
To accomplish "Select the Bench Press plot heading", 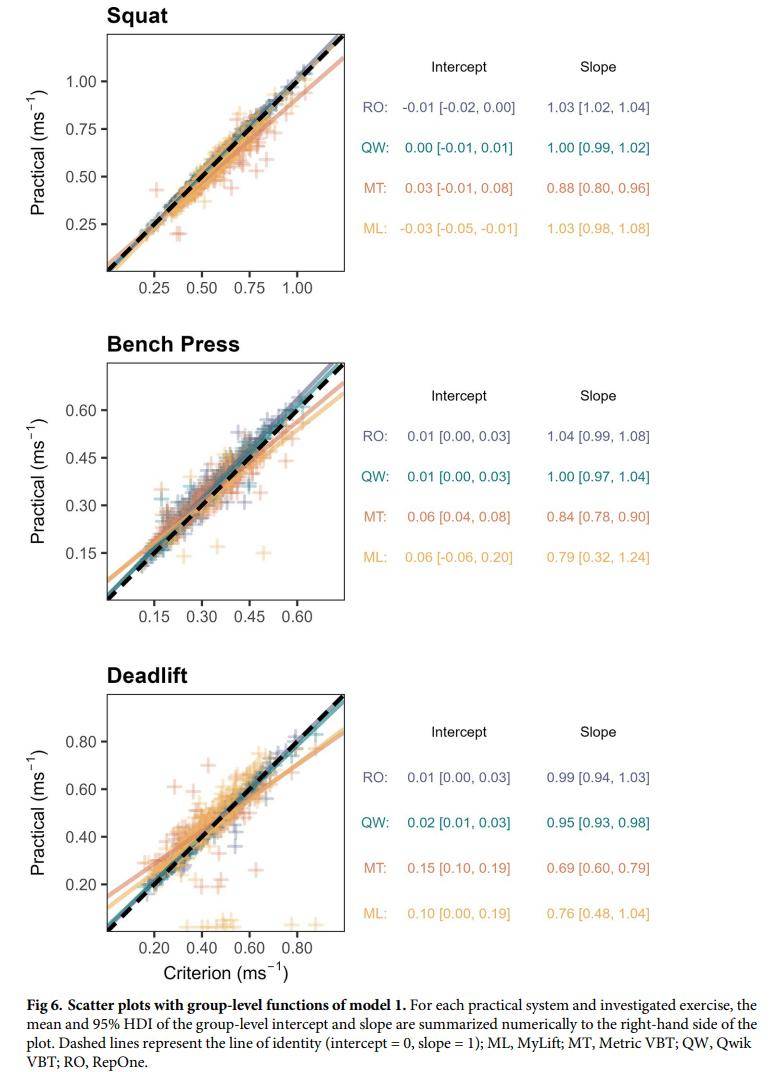I will click(x=173, y=344).
